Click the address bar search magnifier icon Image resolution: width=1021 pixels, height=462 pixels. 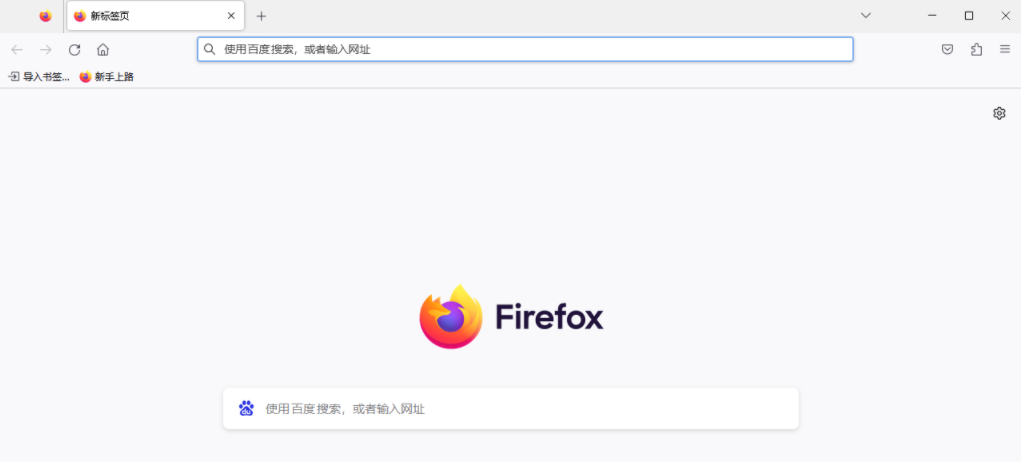(x=209, y=49)
